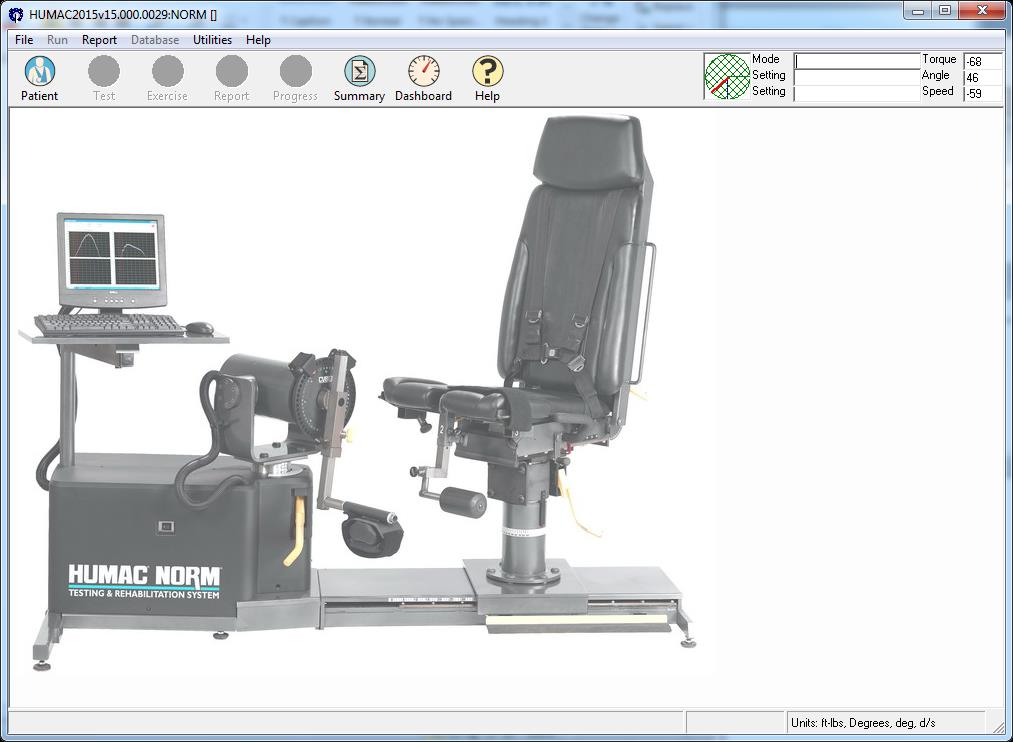This screenshot has width=1013, height=742.
Task: Open the File menu
Action: coord(23,40)
